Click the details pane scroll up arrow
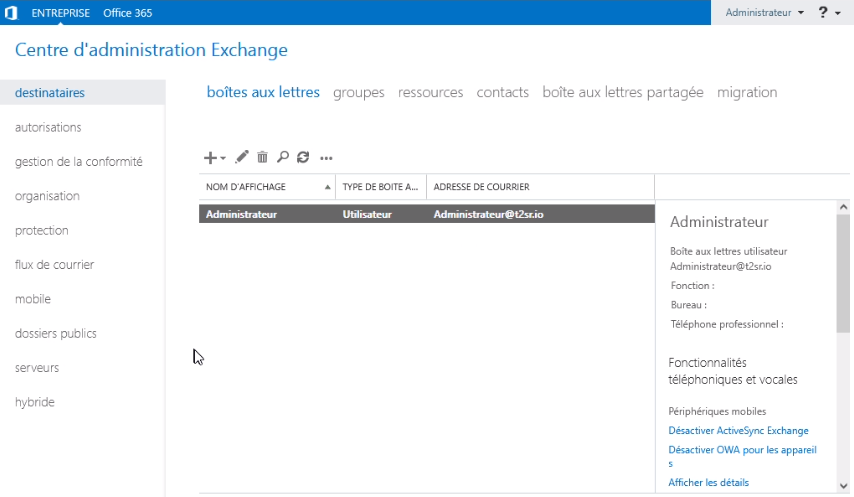This screenshot has height=497, width=854. 843,207
